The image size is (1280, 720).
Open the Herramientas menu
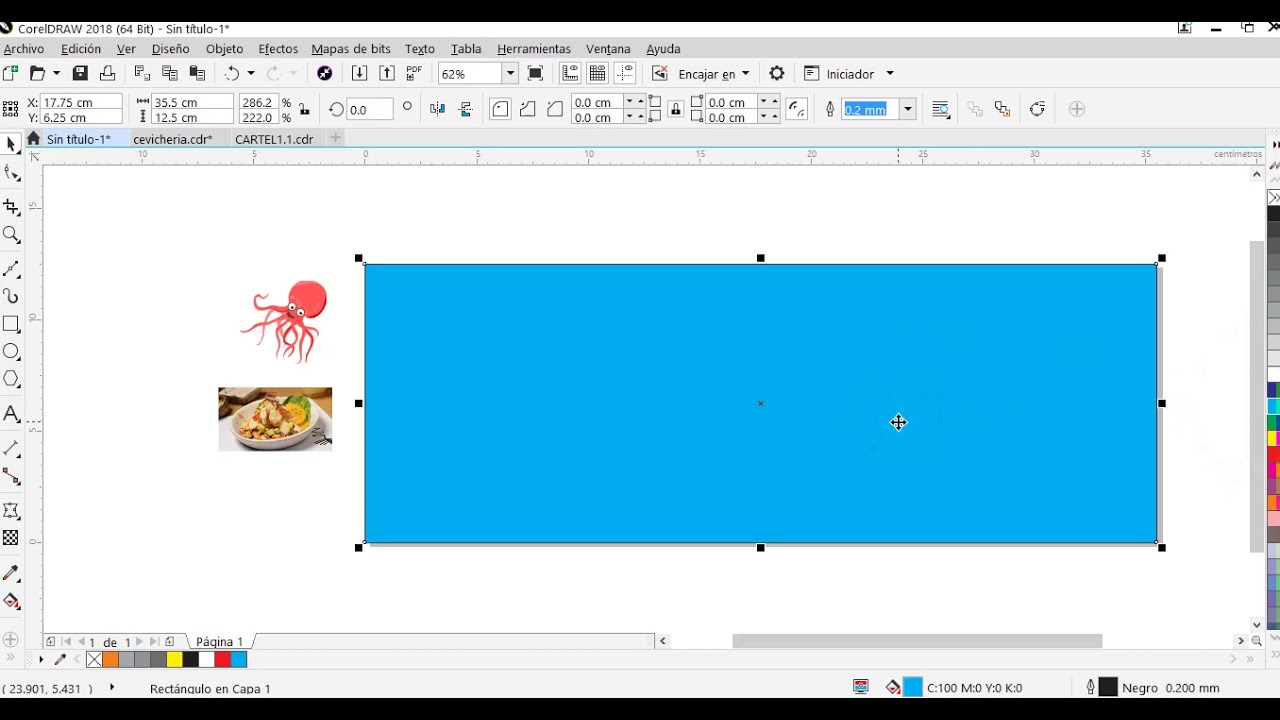(x=534, y=48)
